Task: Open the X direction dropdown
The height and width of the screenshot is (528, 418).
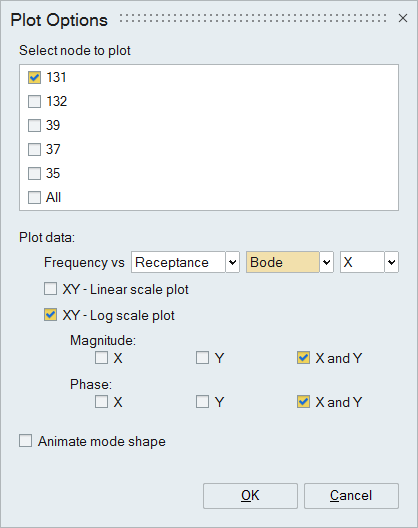Action: (391, 262)
